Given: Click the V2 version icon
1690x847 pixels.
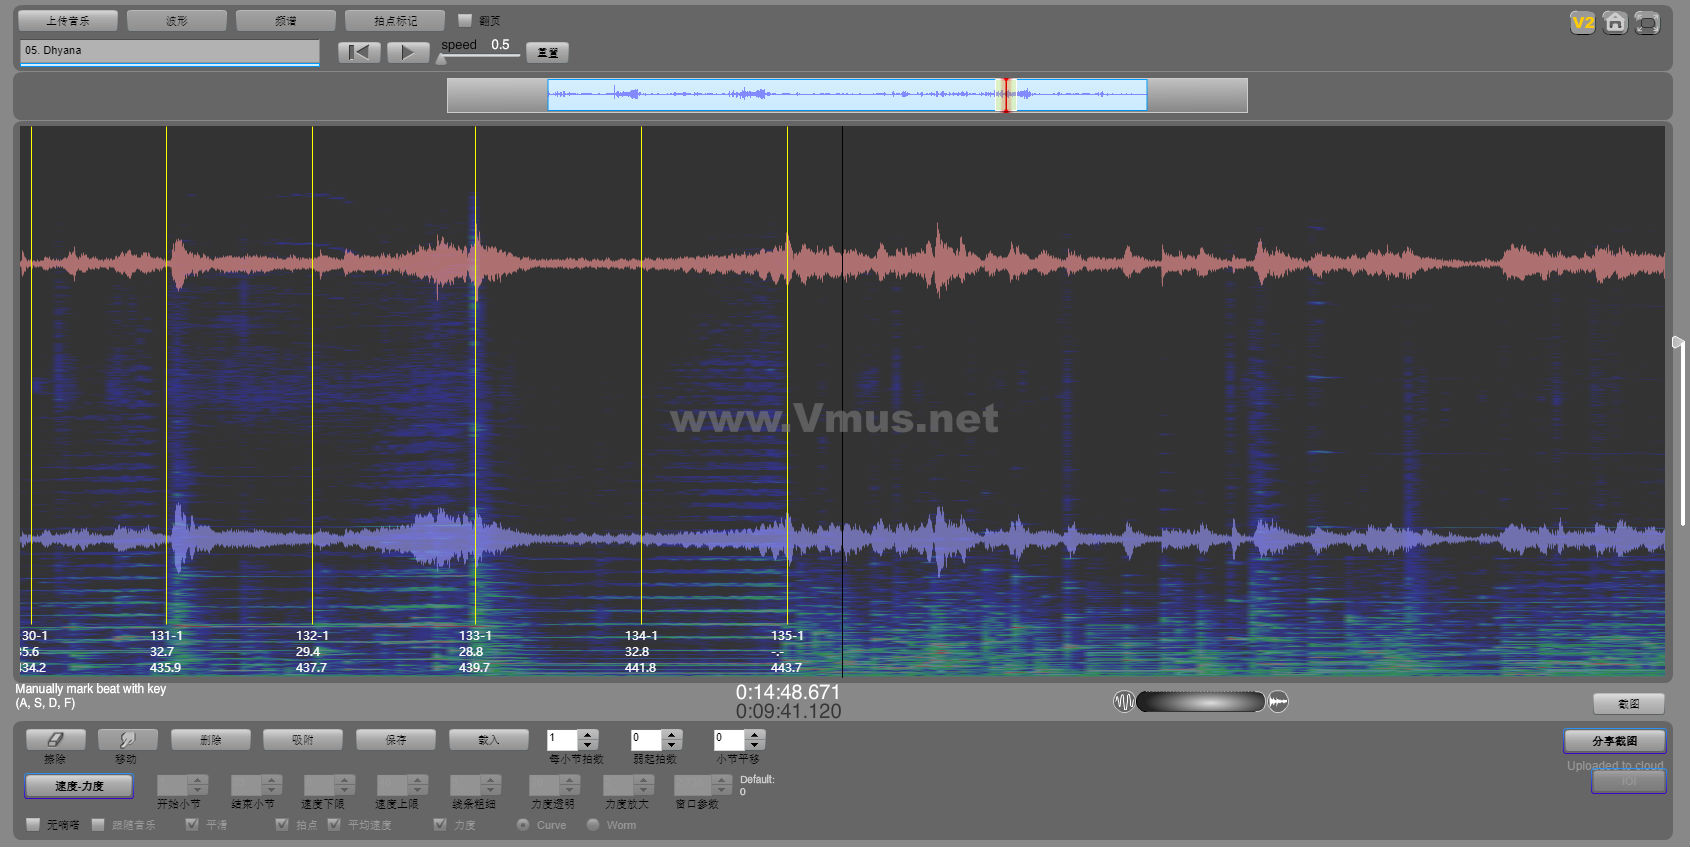Looking at the screenshot, I should pyautogui.click(x=1582, y=23).
